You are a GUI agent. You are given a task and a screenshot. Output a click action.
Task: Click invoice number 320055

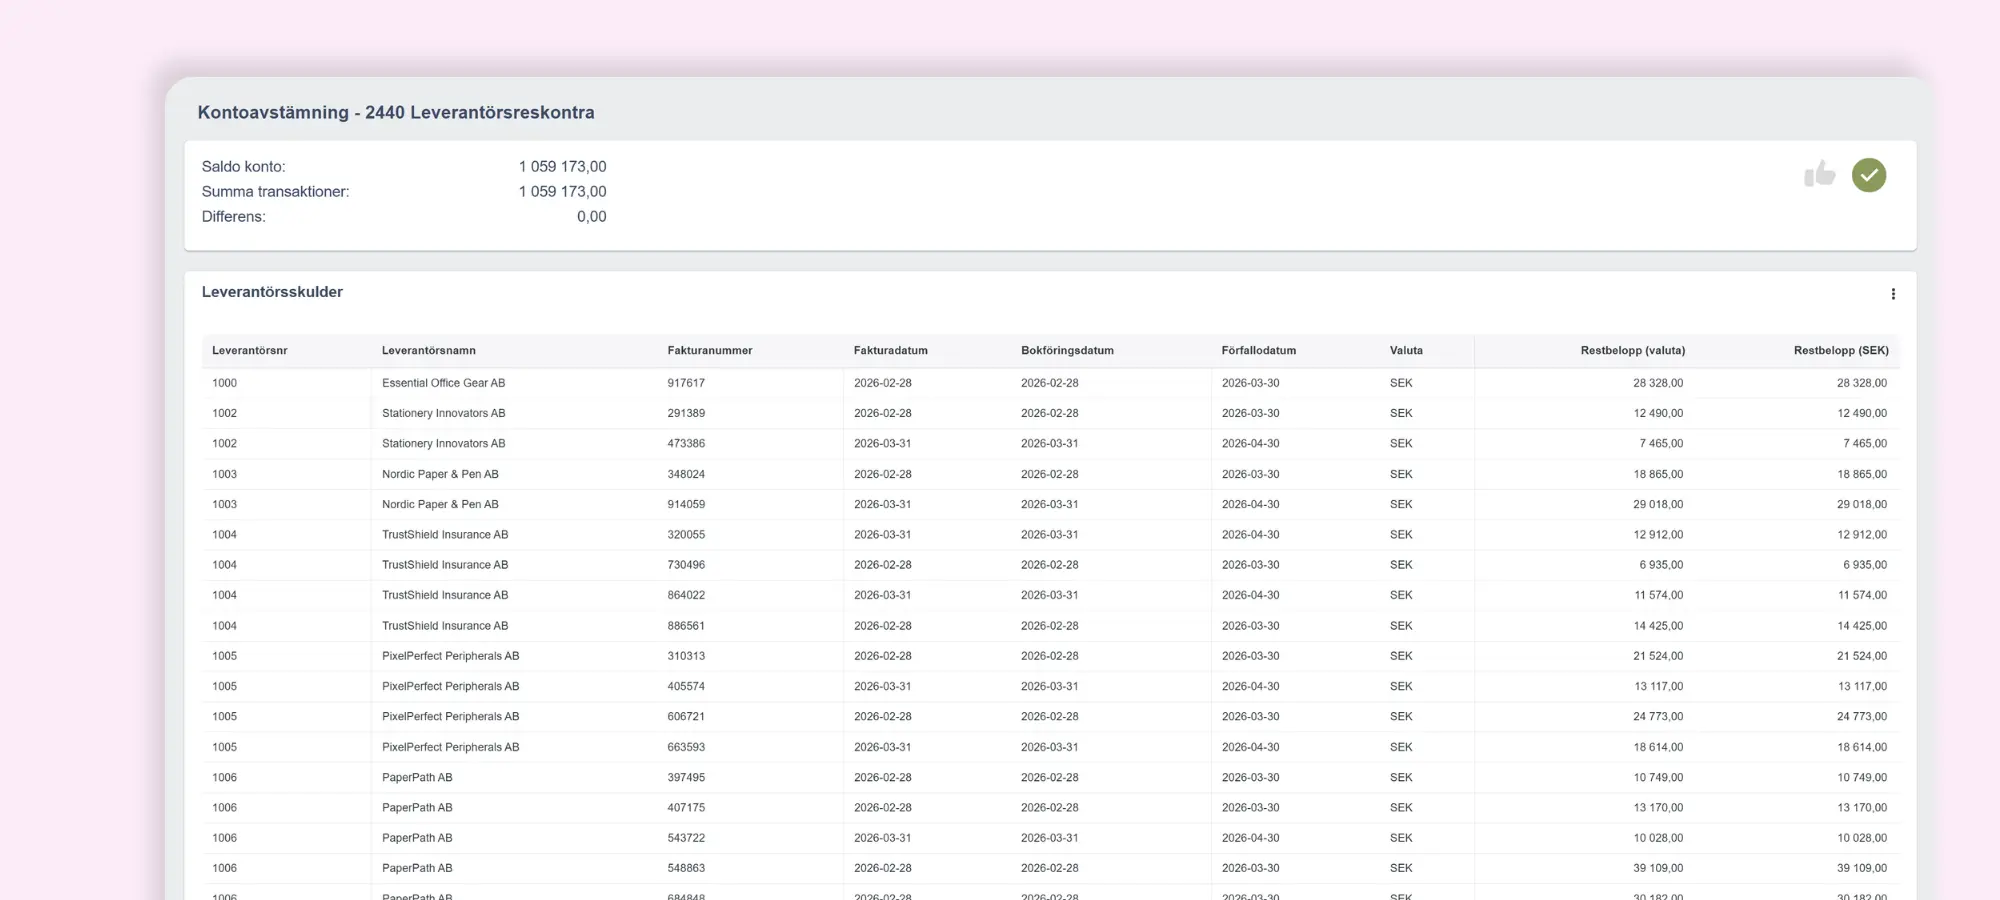pos(686,535)
